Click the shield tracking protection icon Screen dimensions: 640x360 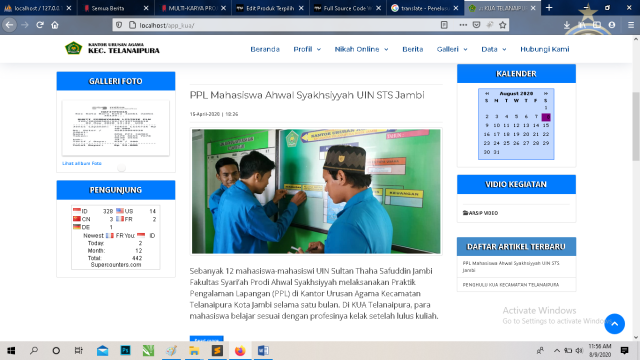[119, 25]
